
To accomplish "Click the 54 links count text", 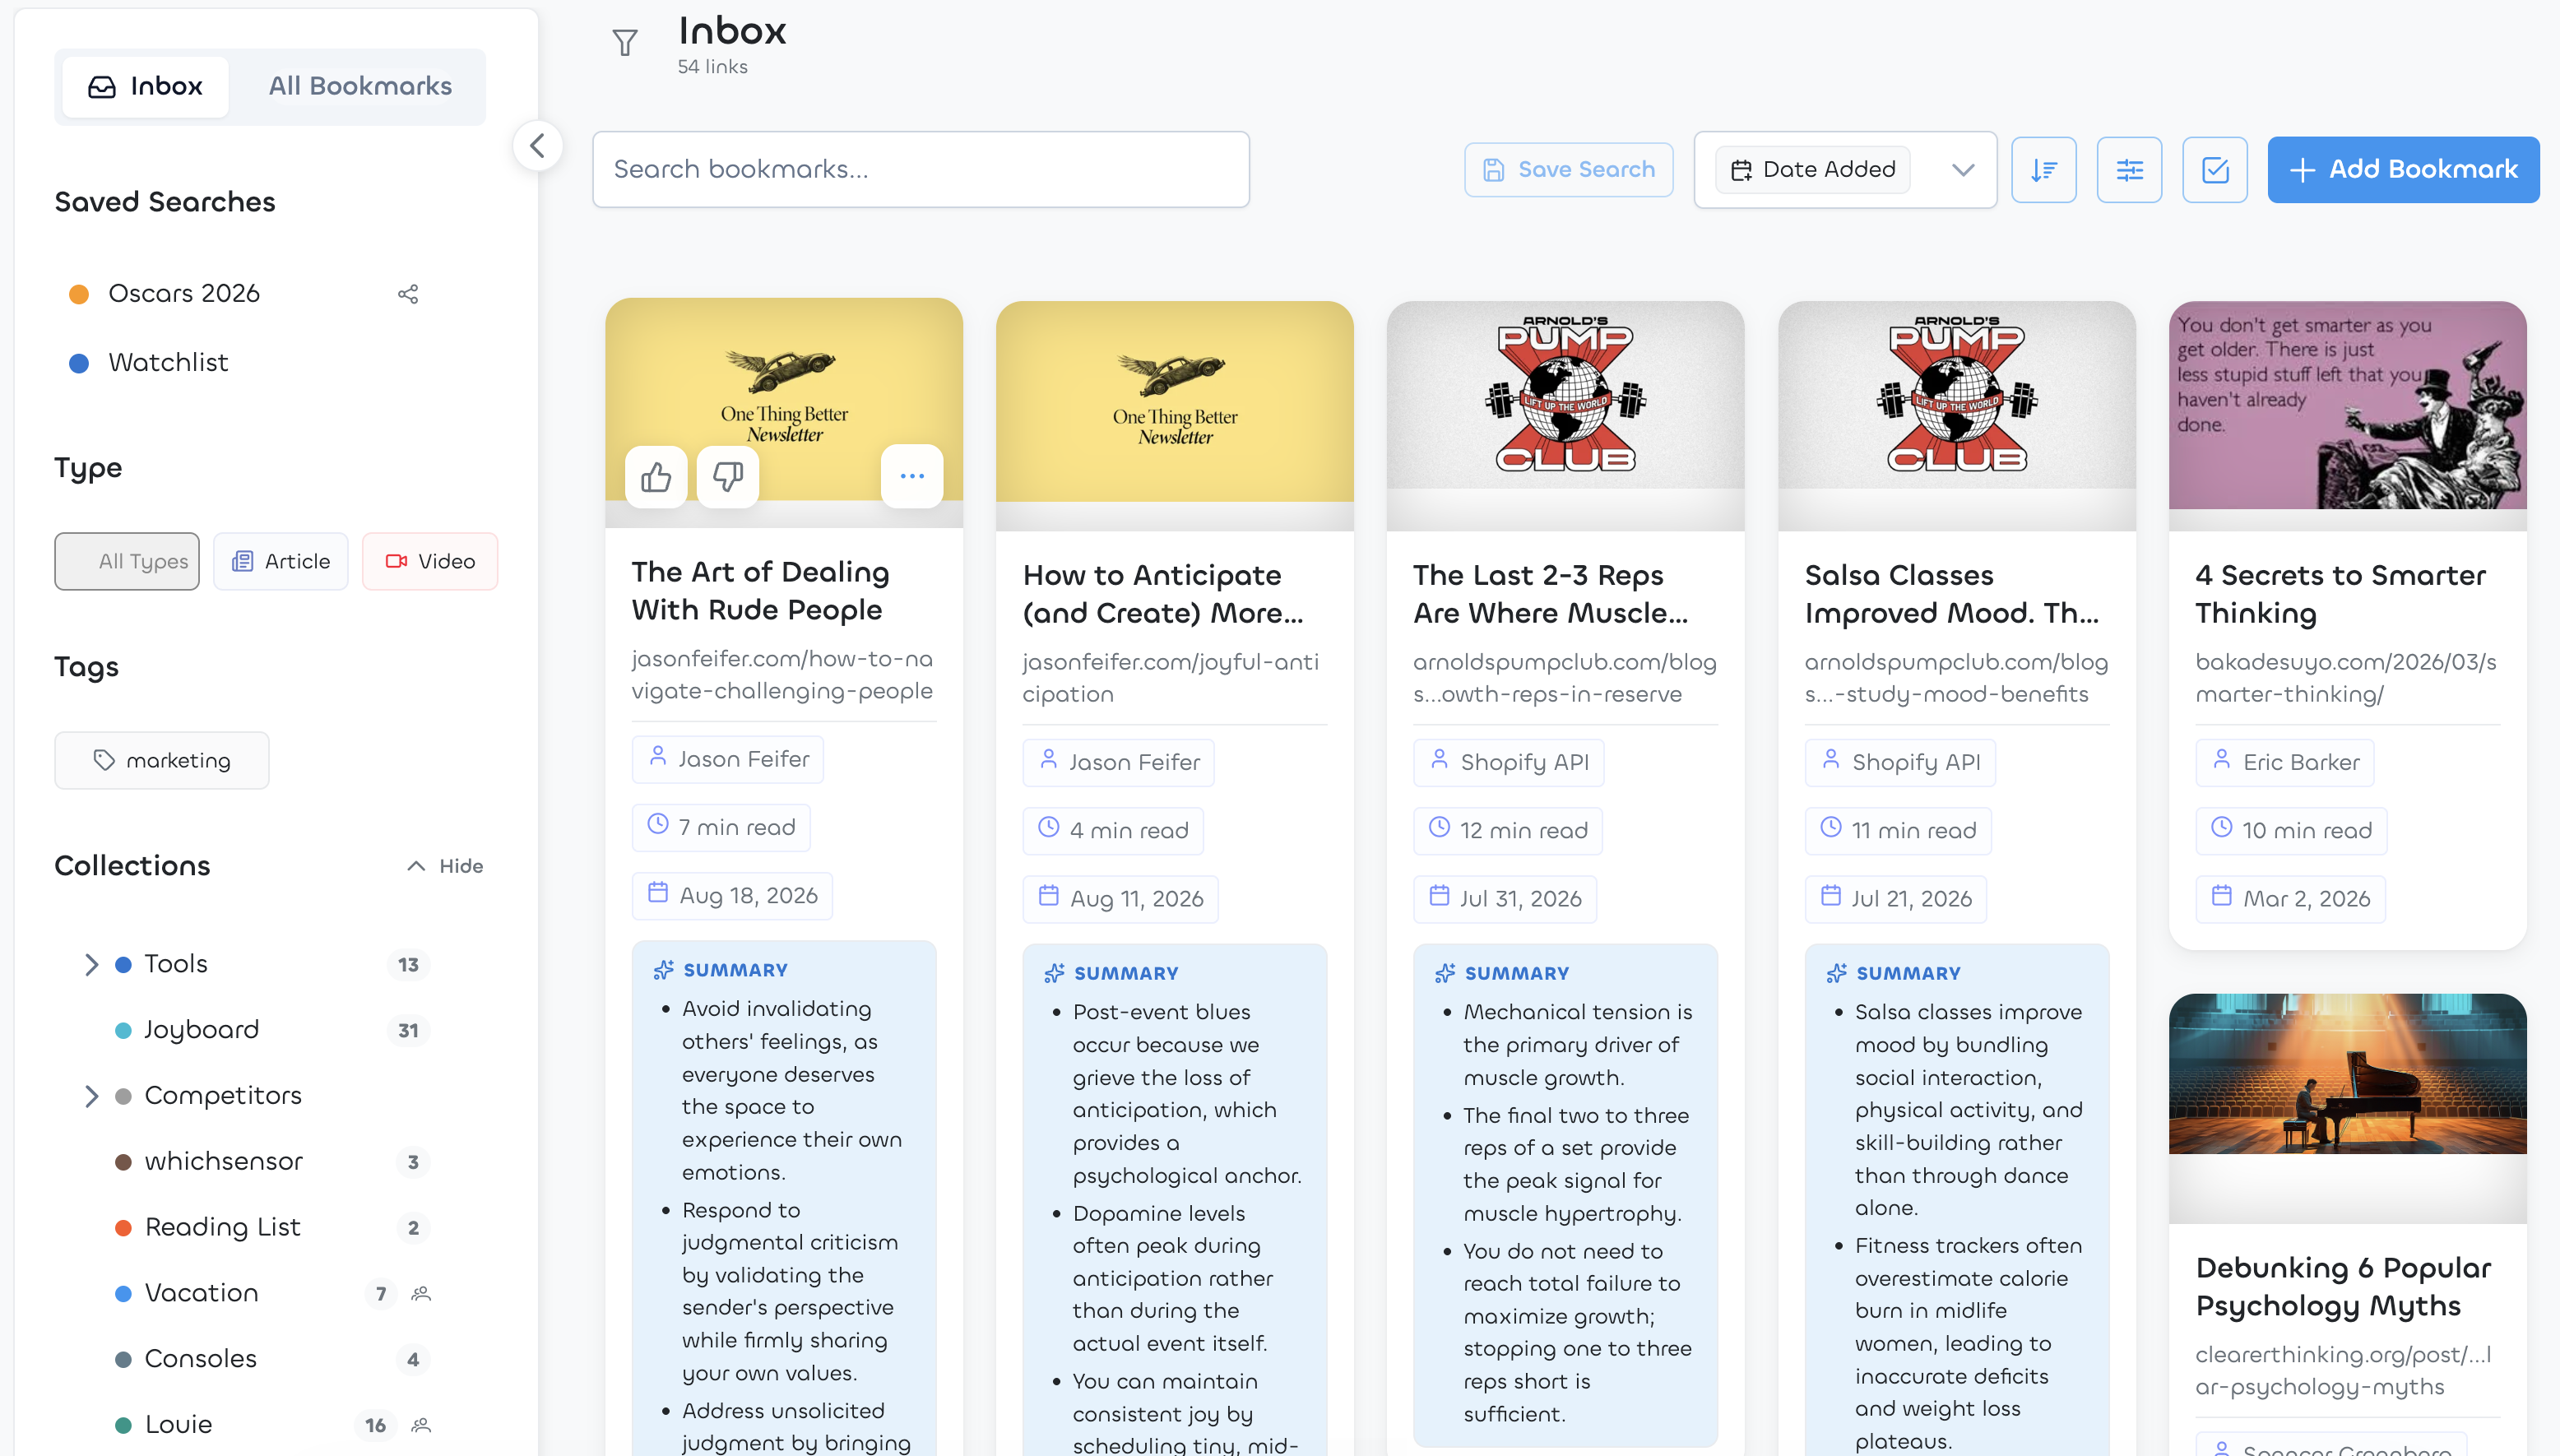I will pos(712,67).
